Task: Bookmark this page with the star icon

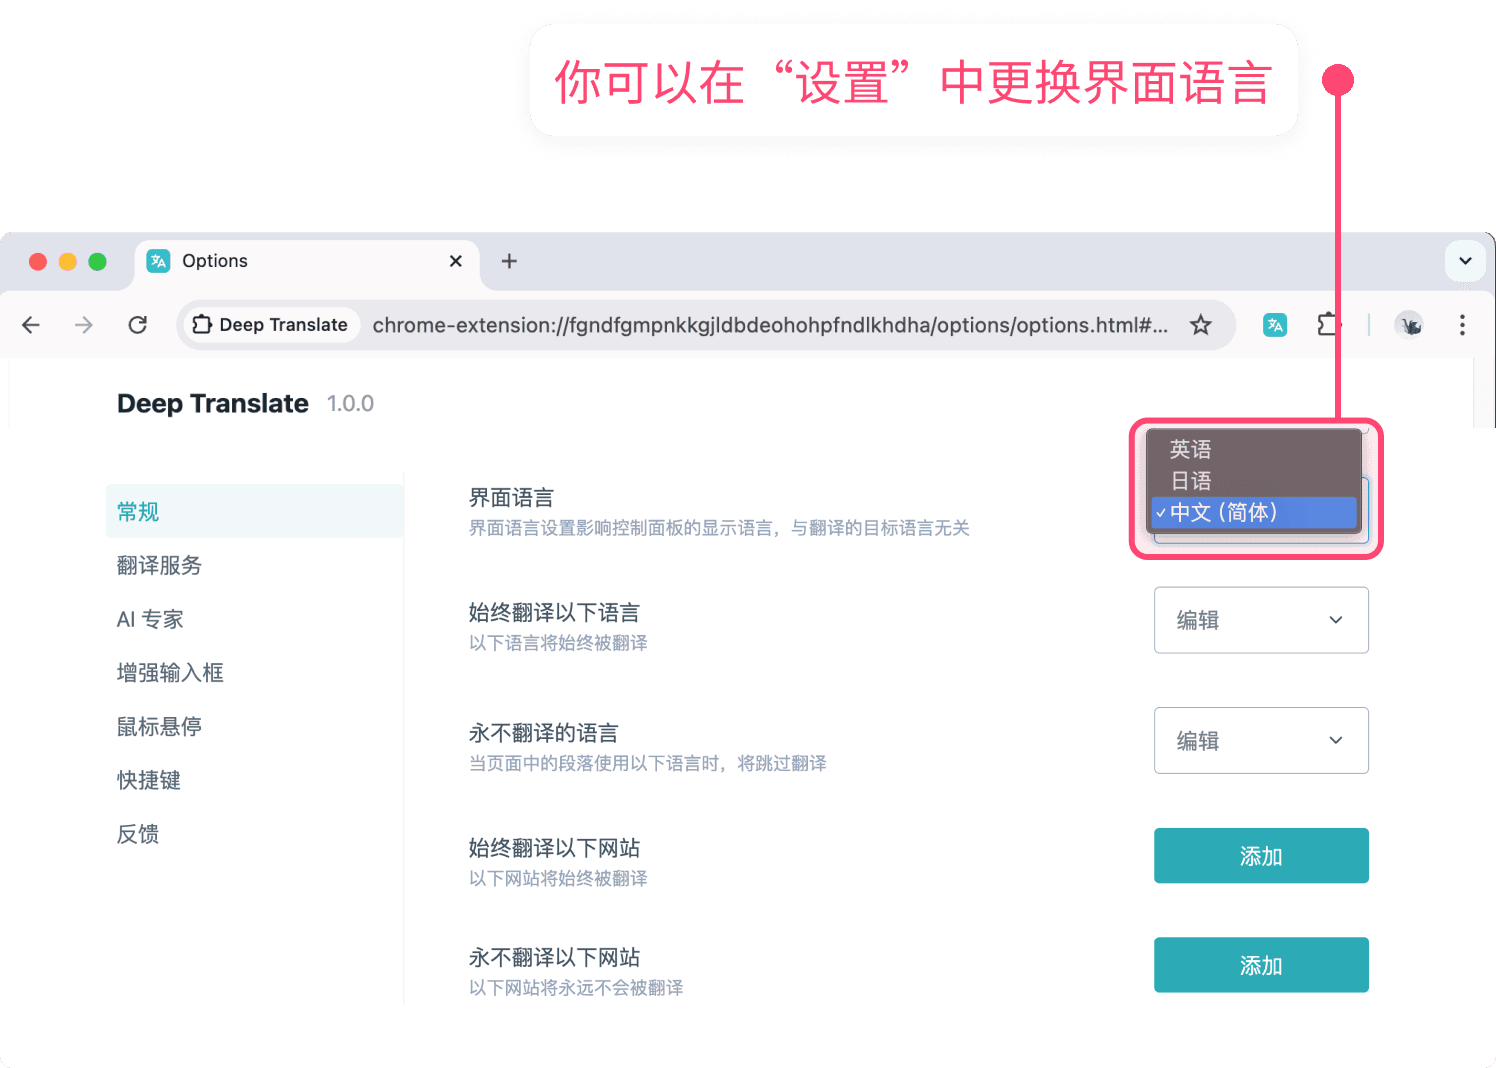Action: (x=1200, y=325)
